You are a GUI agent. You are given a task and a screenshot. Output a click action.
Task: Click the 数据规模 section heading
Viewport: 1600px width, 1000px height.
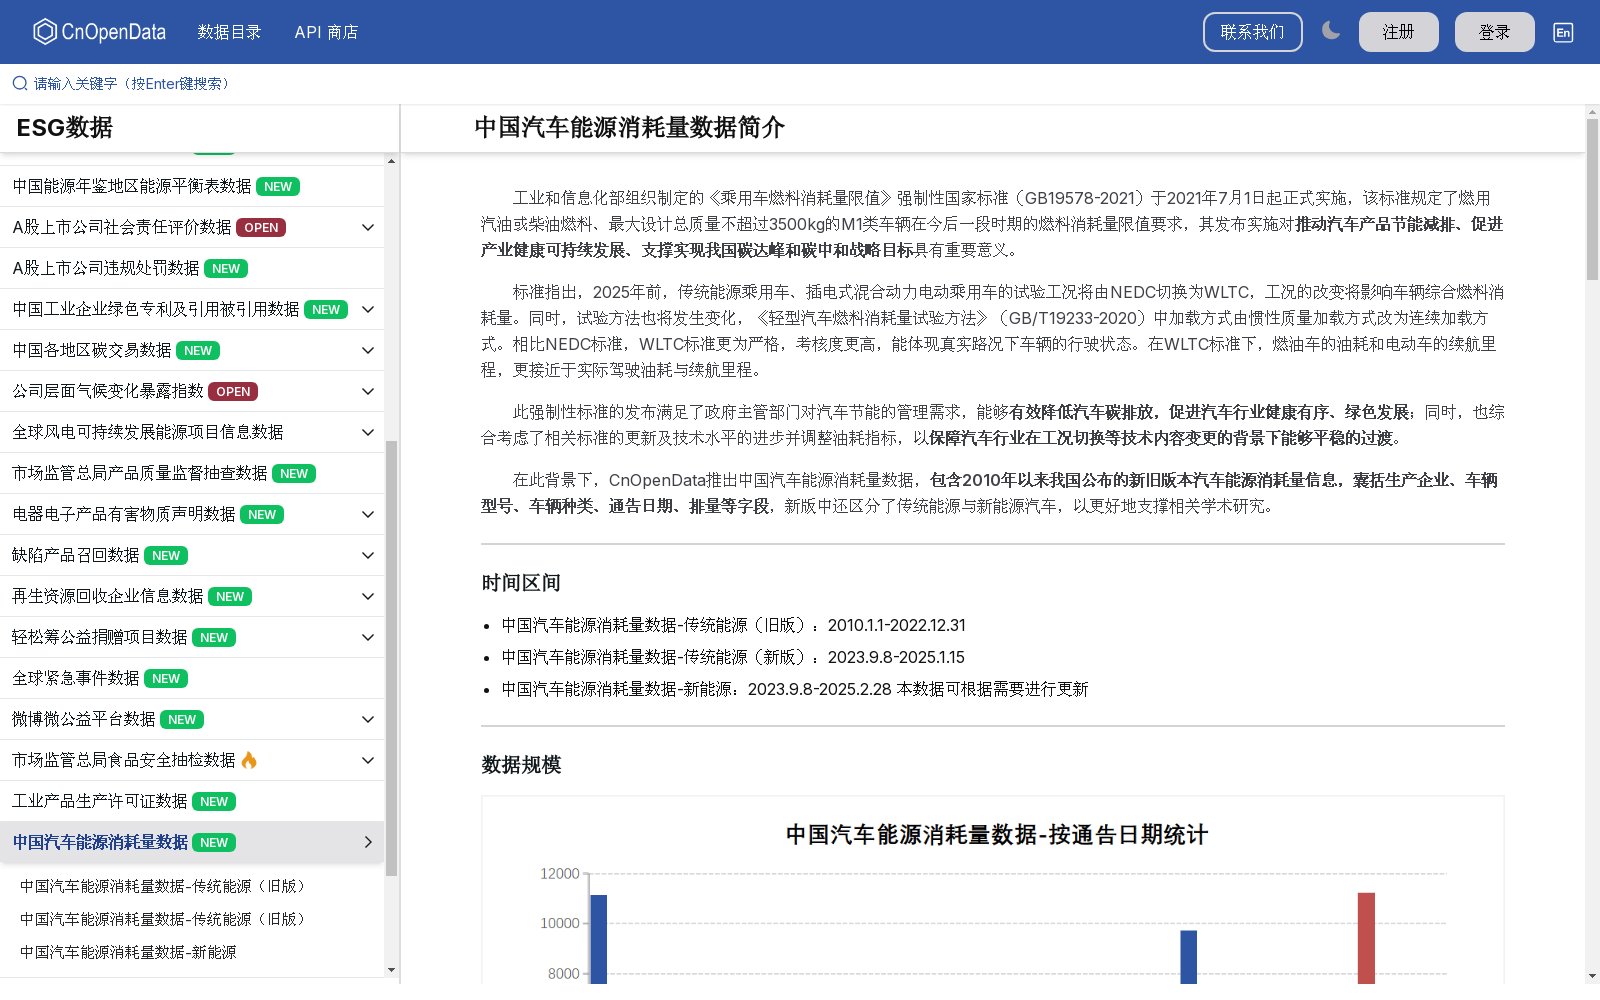point(521,765)
